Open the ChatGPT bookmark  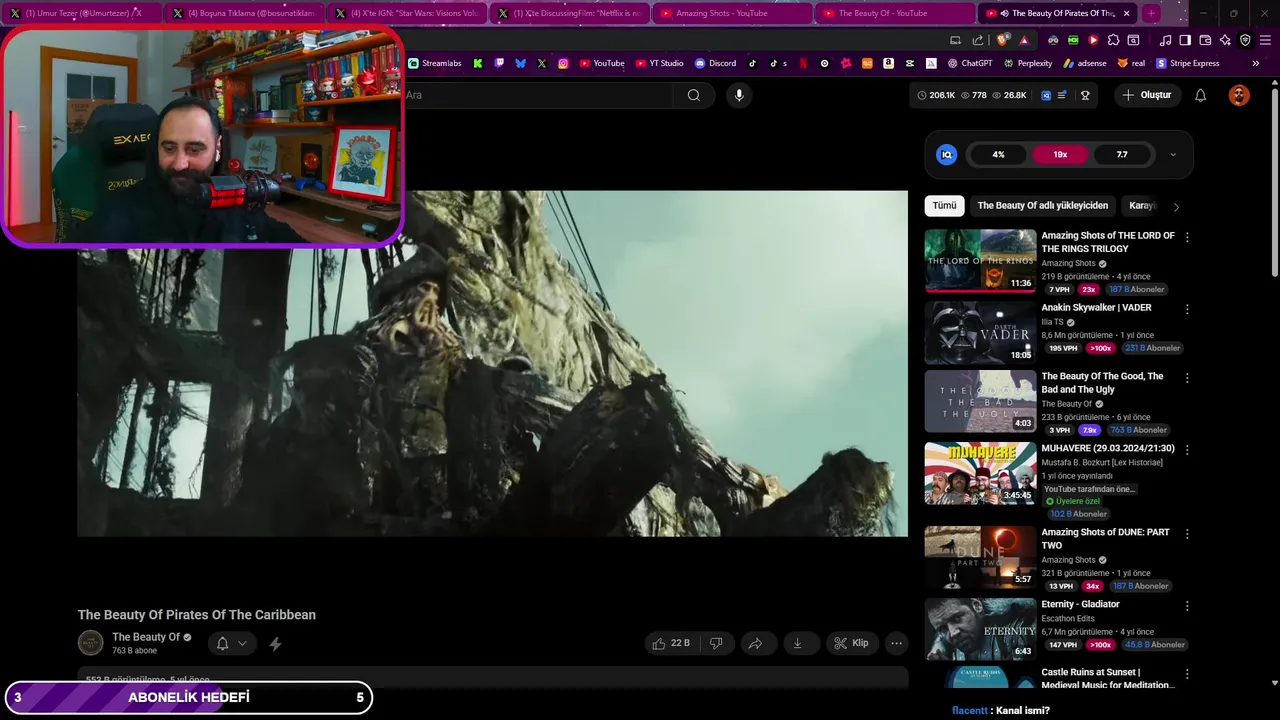(968, 63)
